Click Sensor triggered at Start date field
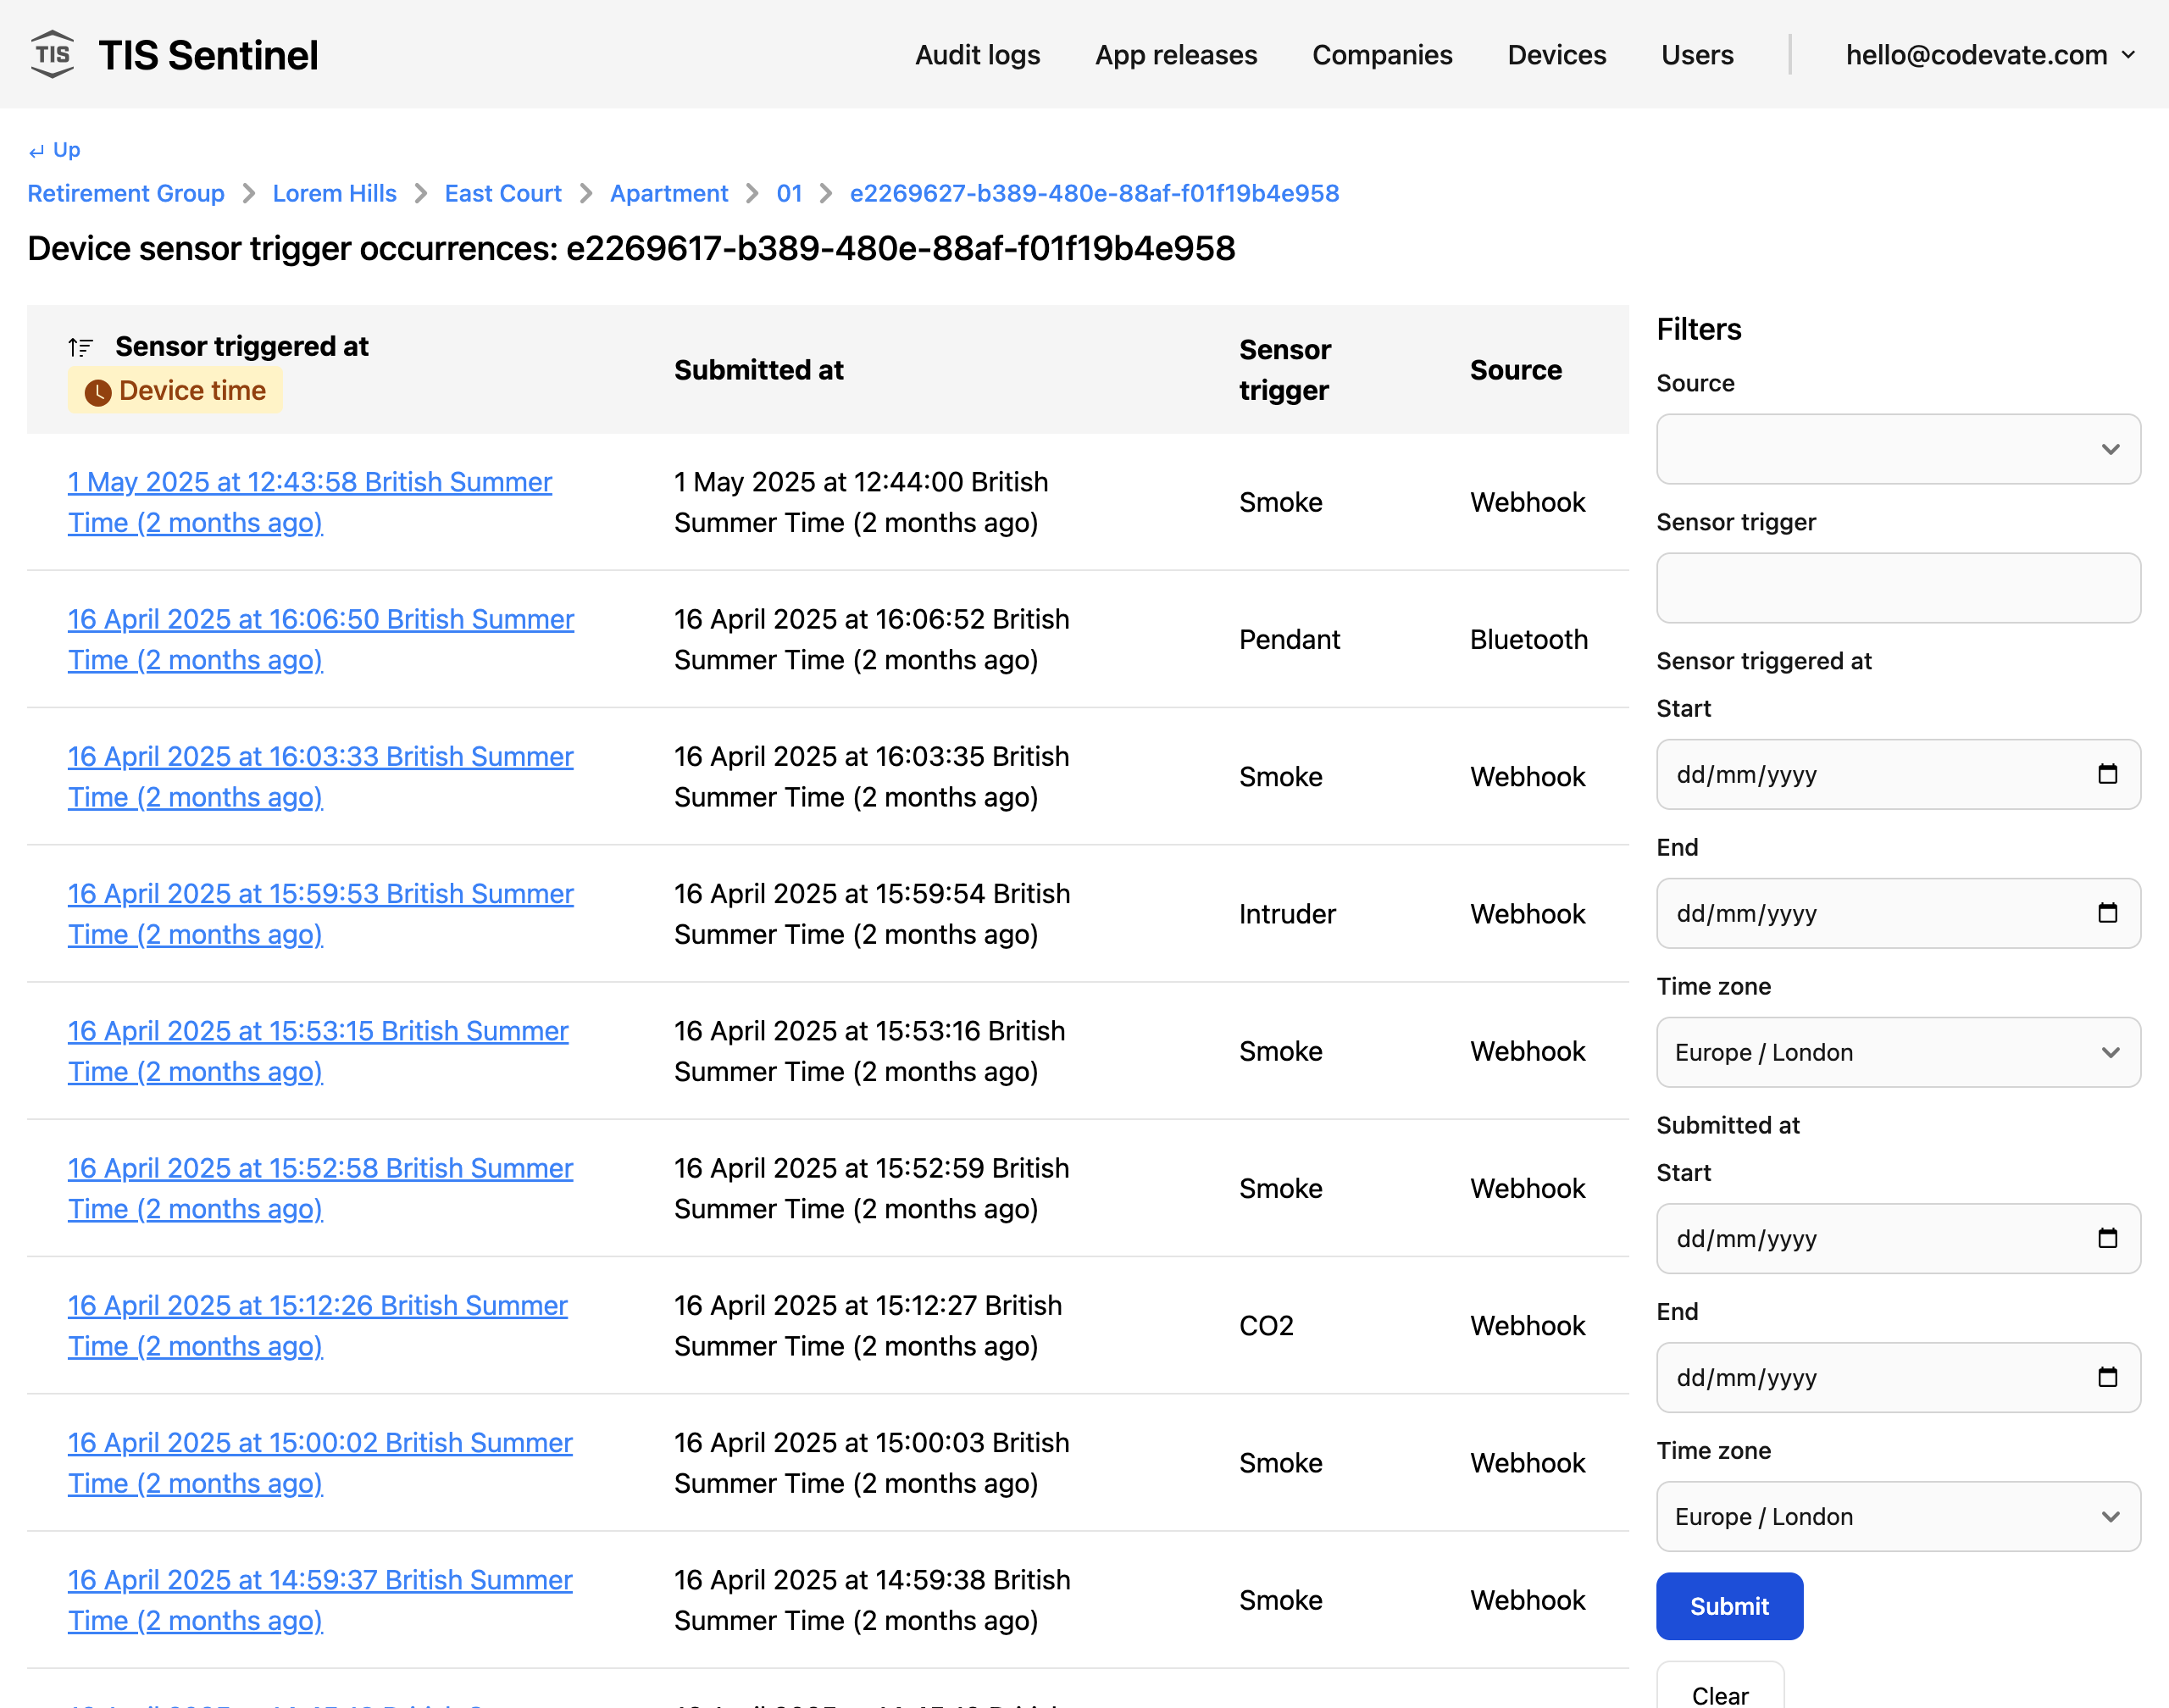The image size is (2169, 1708). pyautogui.click(x=1897, y=774)
